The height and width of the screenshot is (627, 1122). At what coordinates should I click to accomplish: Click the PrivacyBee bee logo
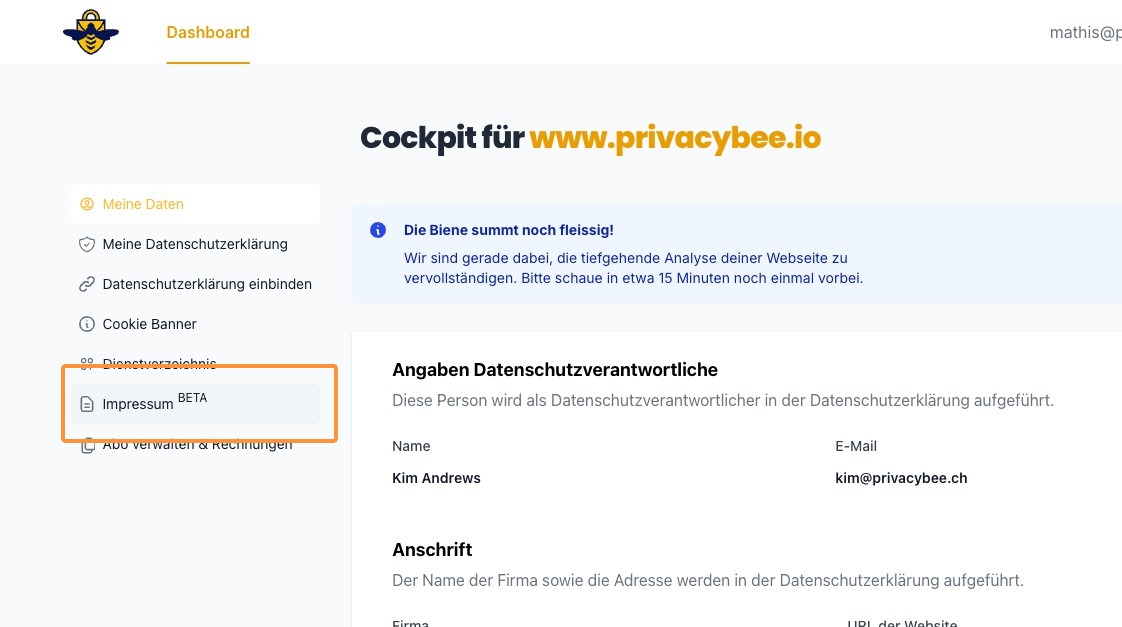[91, 32]
